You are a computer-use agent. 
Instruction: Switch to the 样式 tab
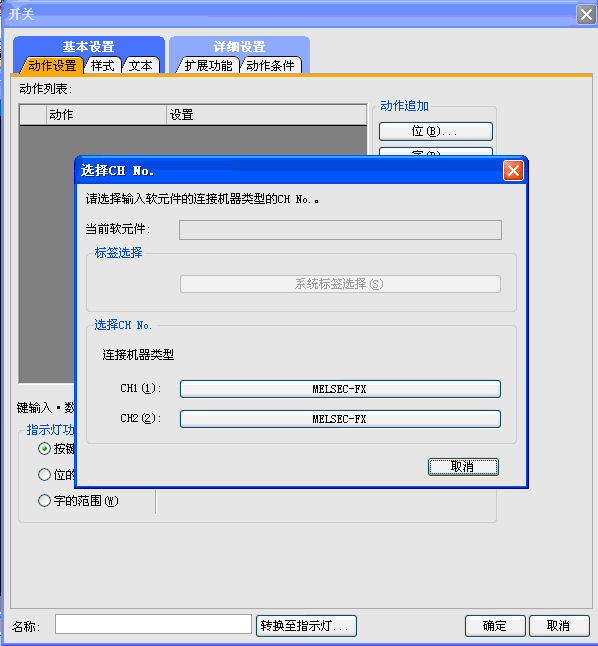point(103,66)
